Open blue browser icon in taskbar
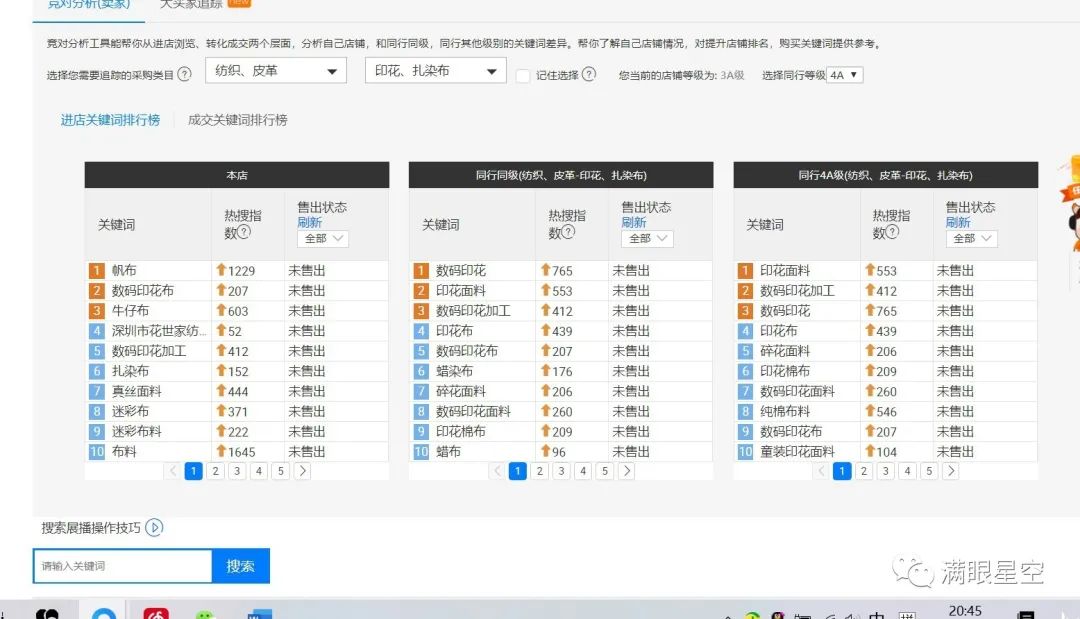Screen dimensions: 1080x619 (104, 613)
